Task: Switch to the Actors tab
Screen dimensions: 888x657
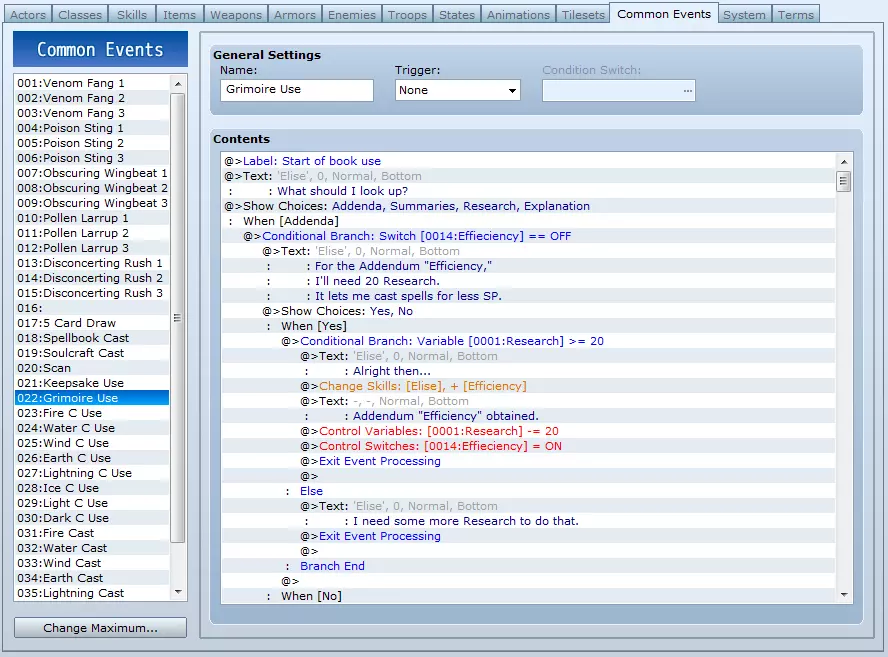Action: [27, 15]
